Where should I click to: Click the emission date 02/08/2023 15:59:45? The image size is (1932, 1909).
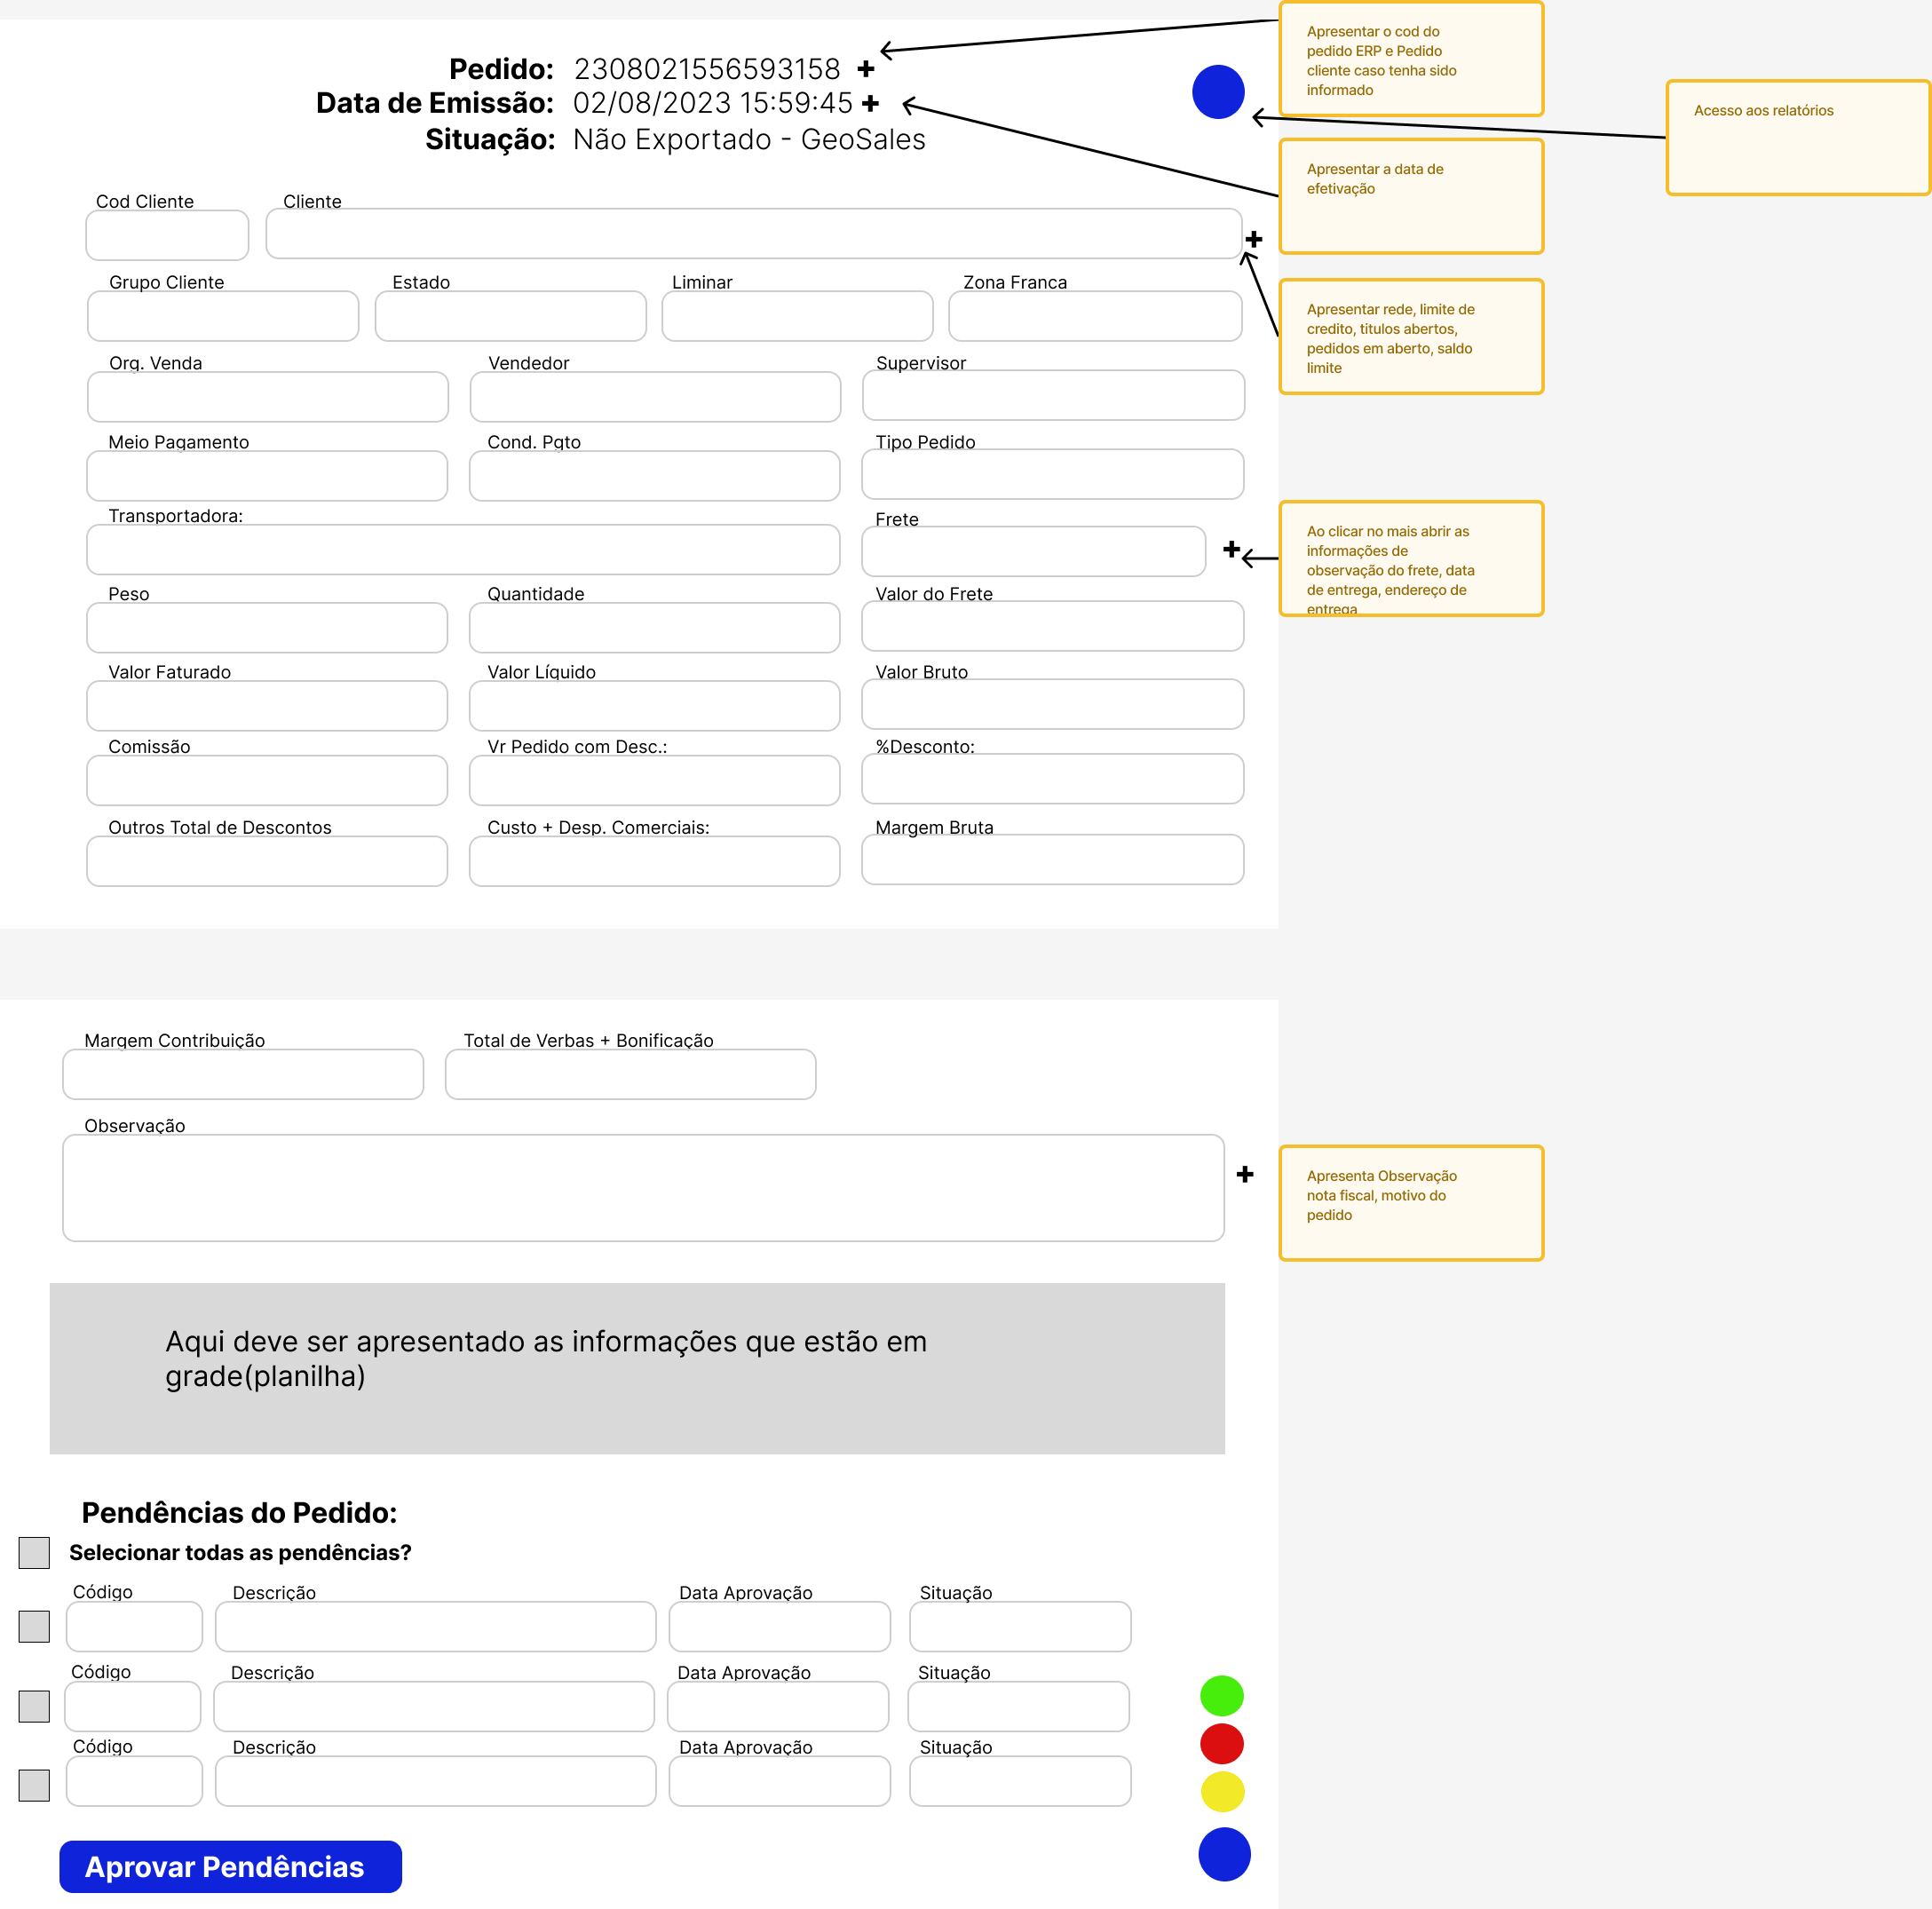(x=712, y=103)
